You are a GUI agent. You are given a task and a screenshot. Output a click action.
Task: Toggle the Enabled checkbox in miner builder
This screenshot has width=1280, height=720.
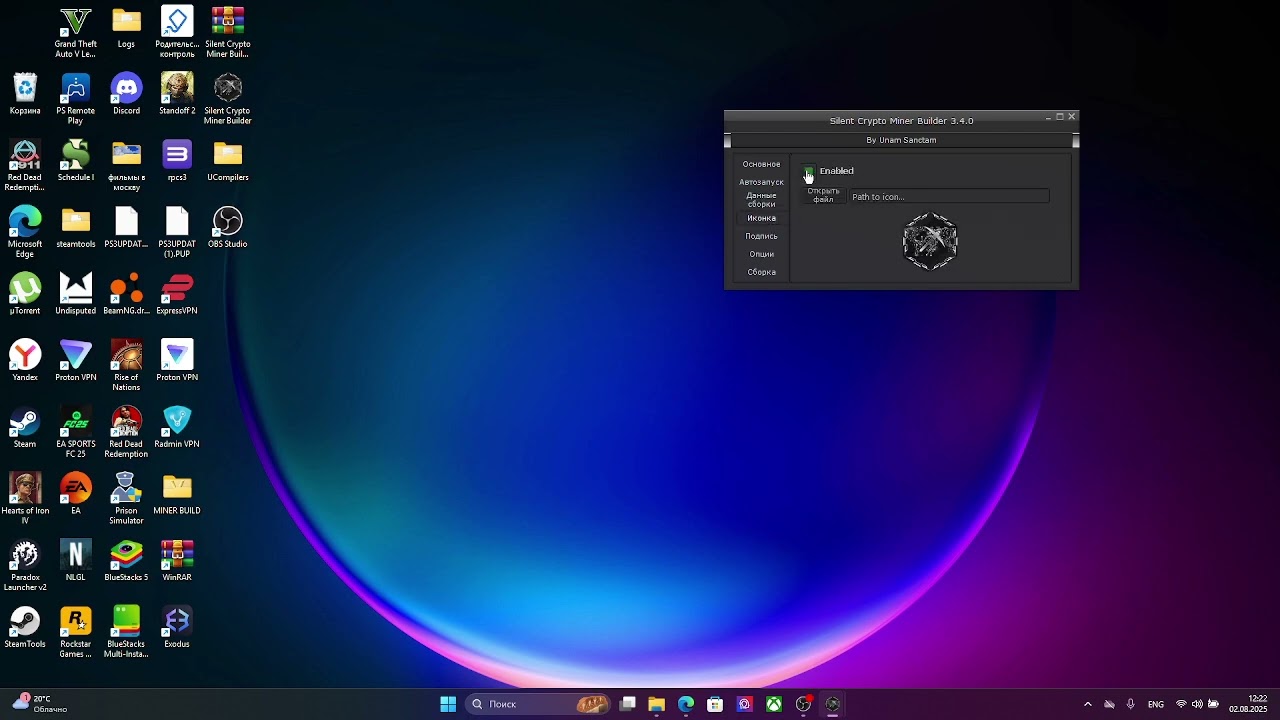tap(809, 171)
